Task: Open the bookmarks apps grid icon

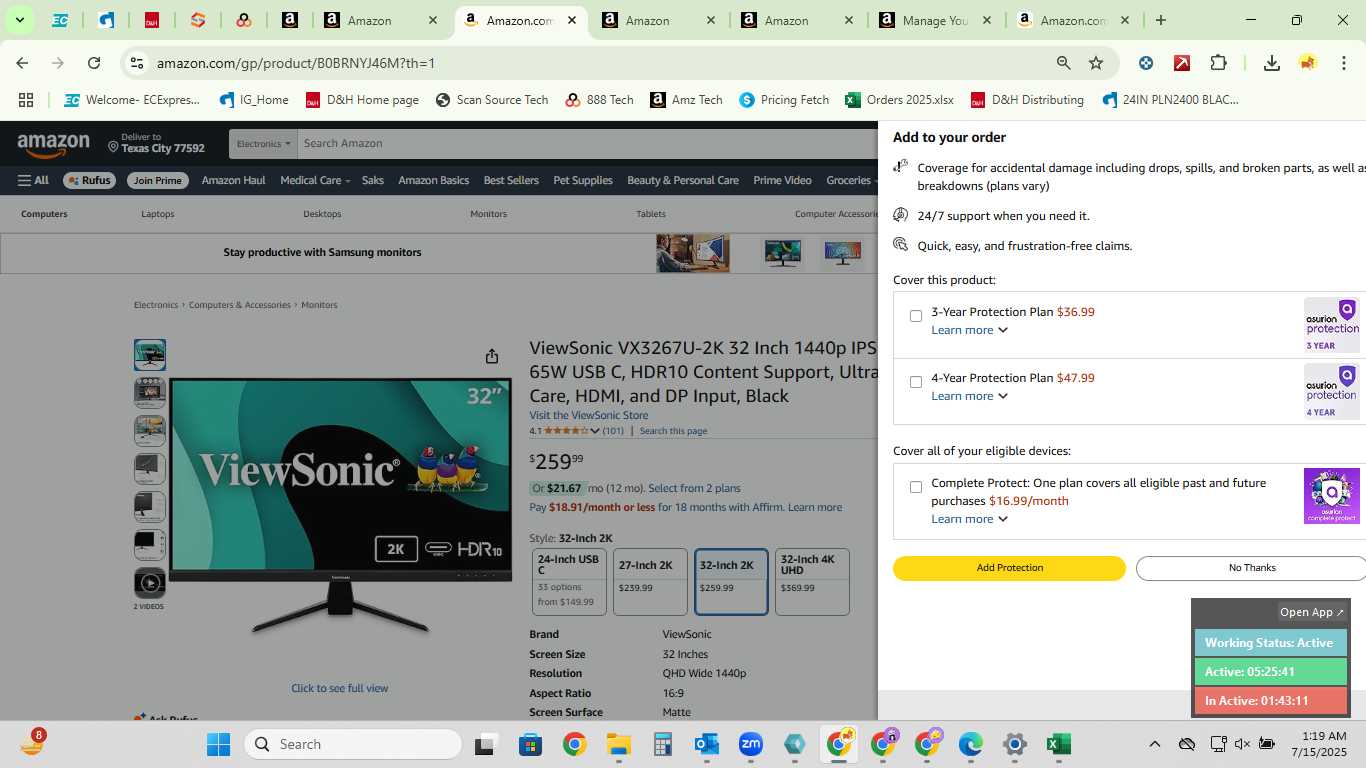Action: point(26,100)
